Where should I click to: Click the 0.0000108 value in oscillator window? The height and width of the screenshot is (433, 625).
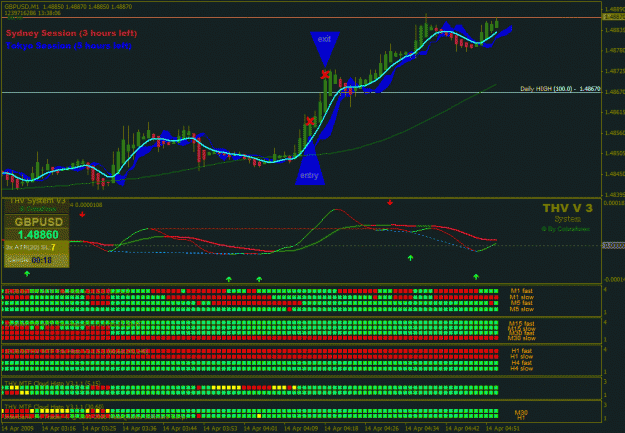(x=88, y=205)
